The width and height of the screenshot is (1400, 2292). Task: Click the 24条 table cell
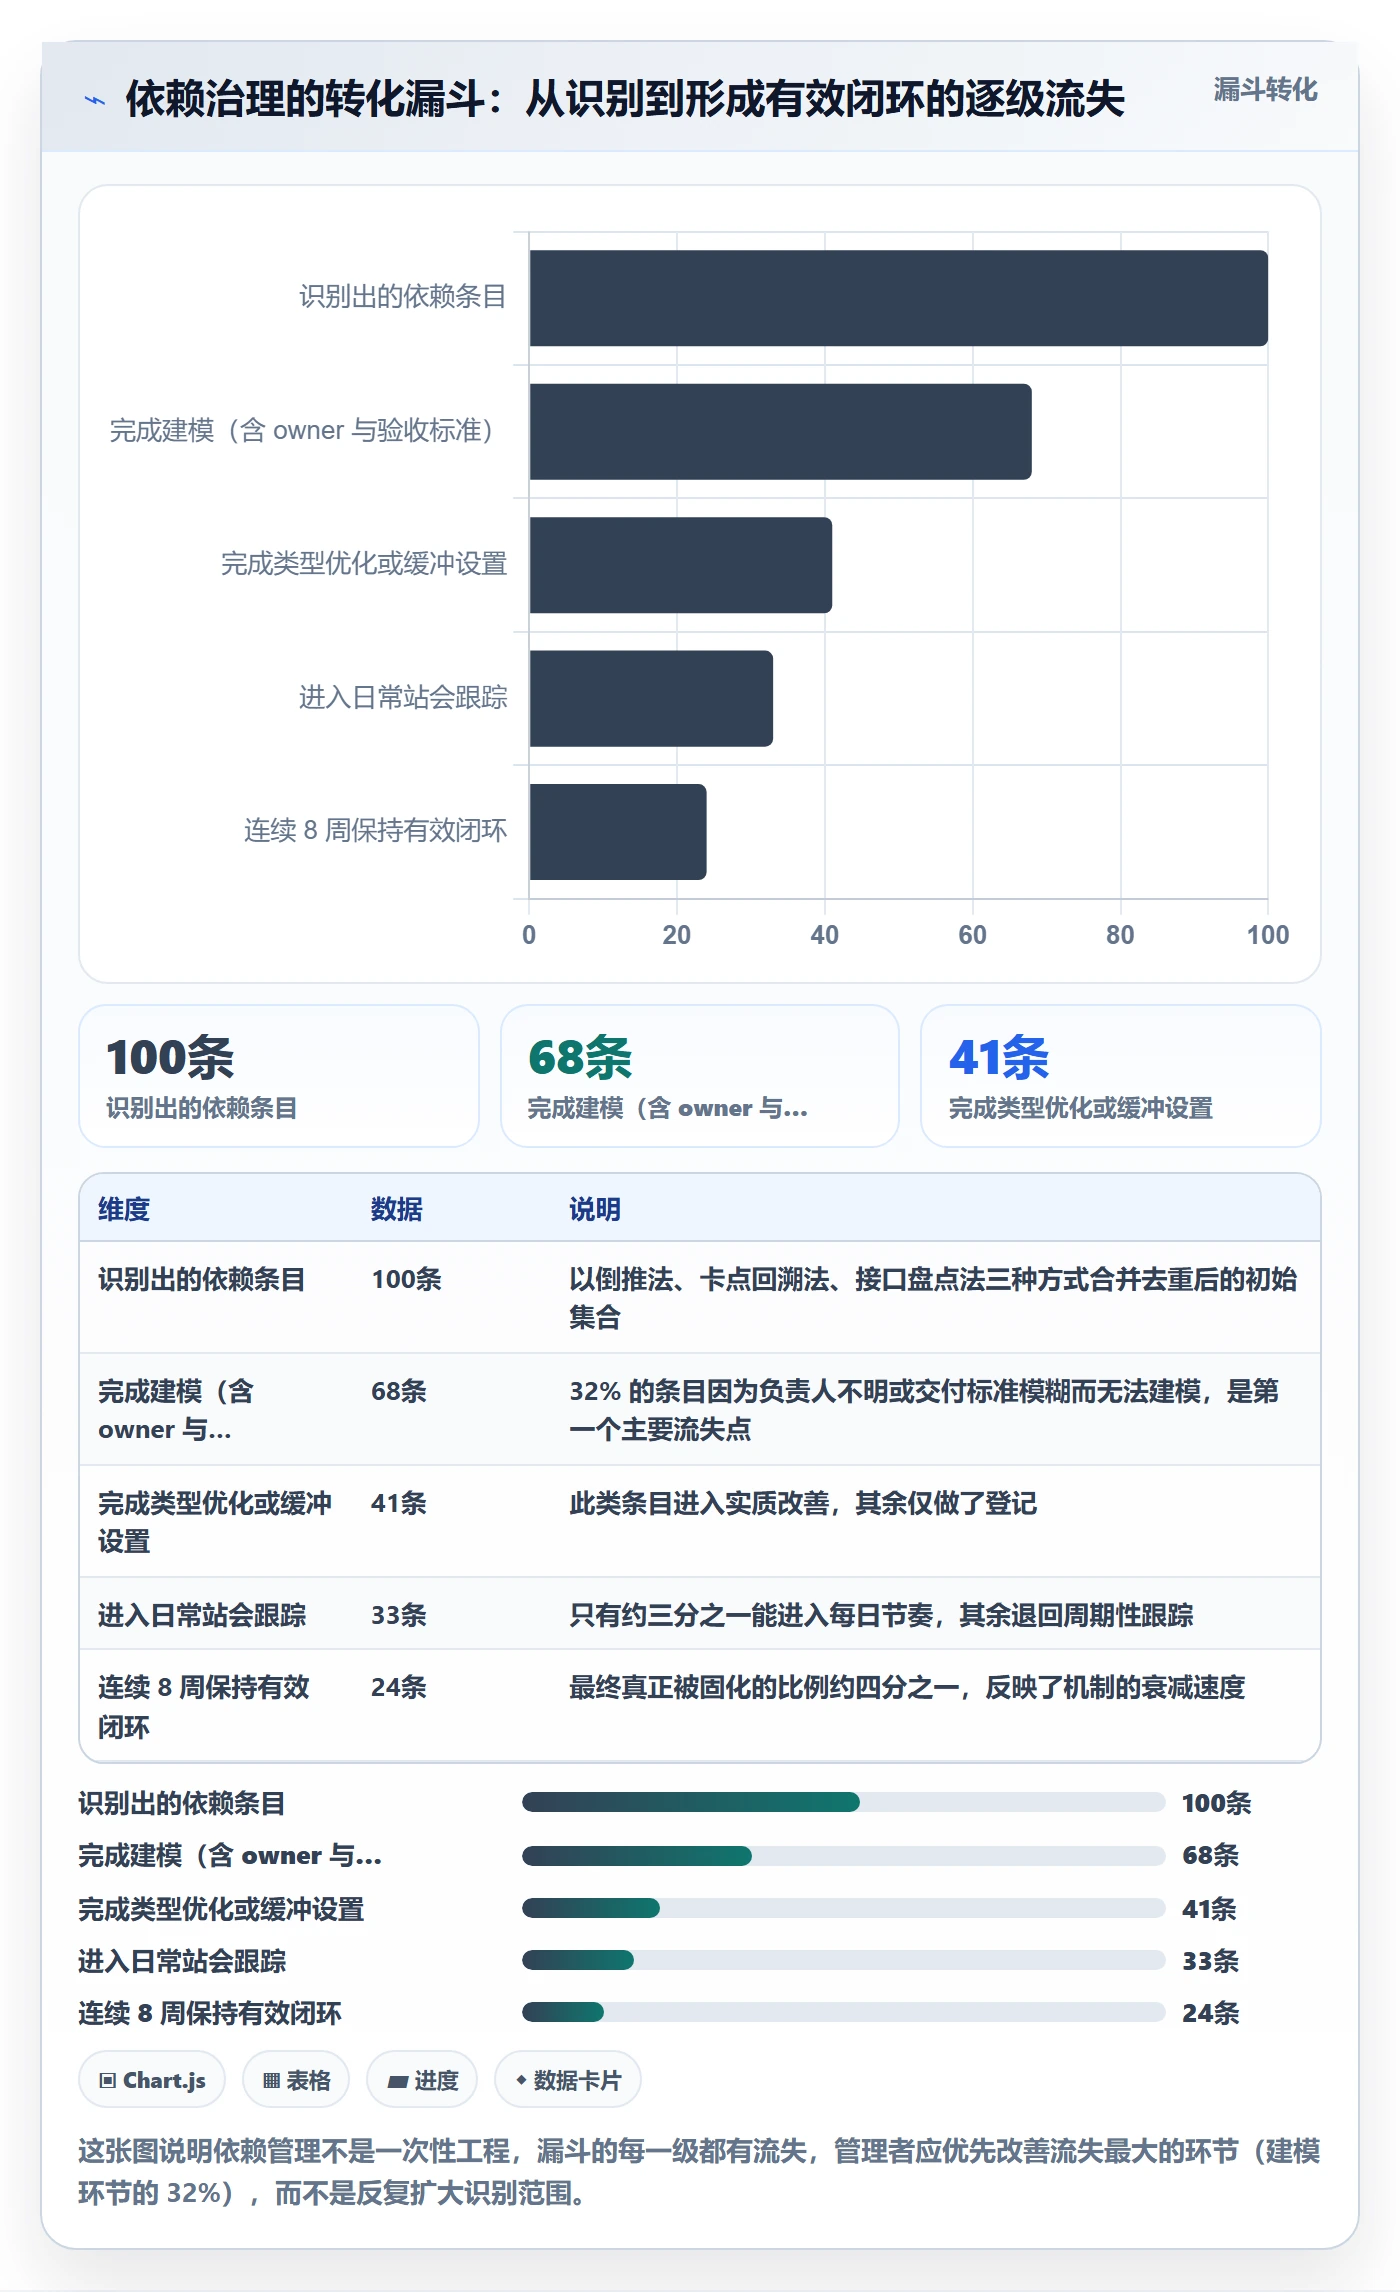point(399,1687)
